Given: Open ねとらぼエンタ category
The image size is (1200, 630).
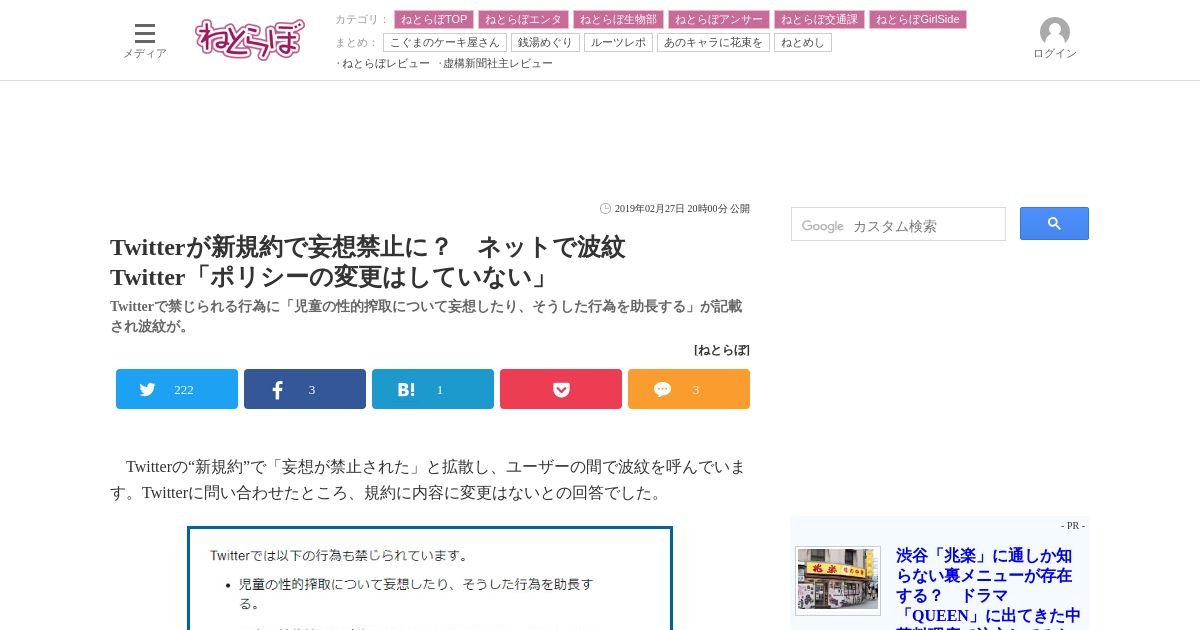Looking at the screenshot, I should pos(523,19).
